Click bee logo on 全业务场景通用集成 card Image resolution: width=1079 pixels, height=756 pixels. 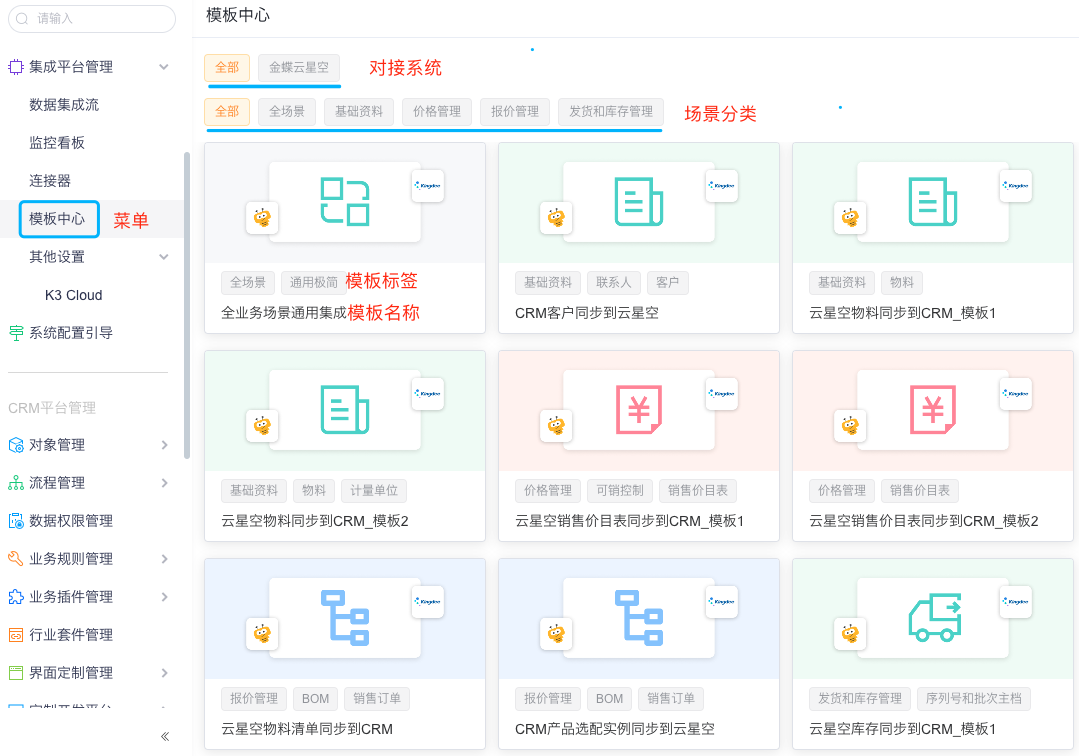coord(262,218)
